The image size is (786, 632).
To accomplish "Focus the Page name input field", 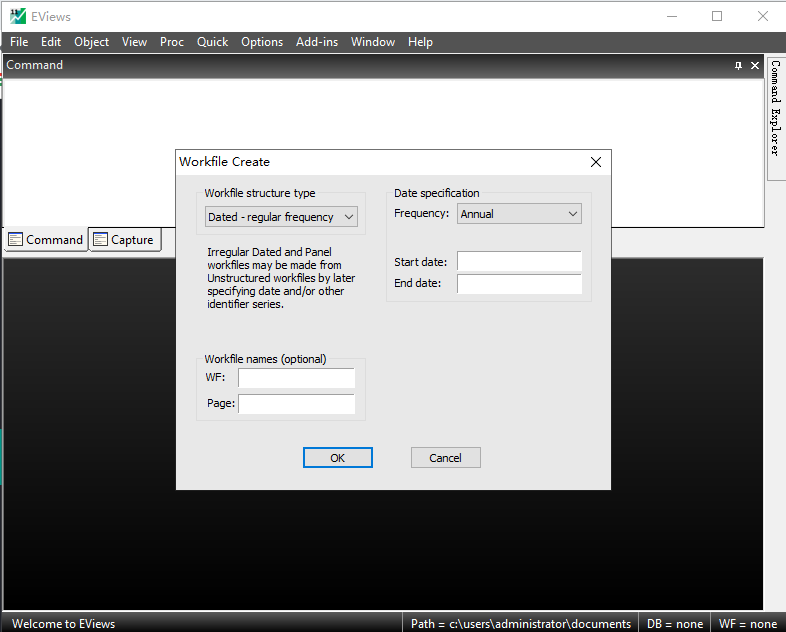I will pyautogui.click(x=296, y=403).
